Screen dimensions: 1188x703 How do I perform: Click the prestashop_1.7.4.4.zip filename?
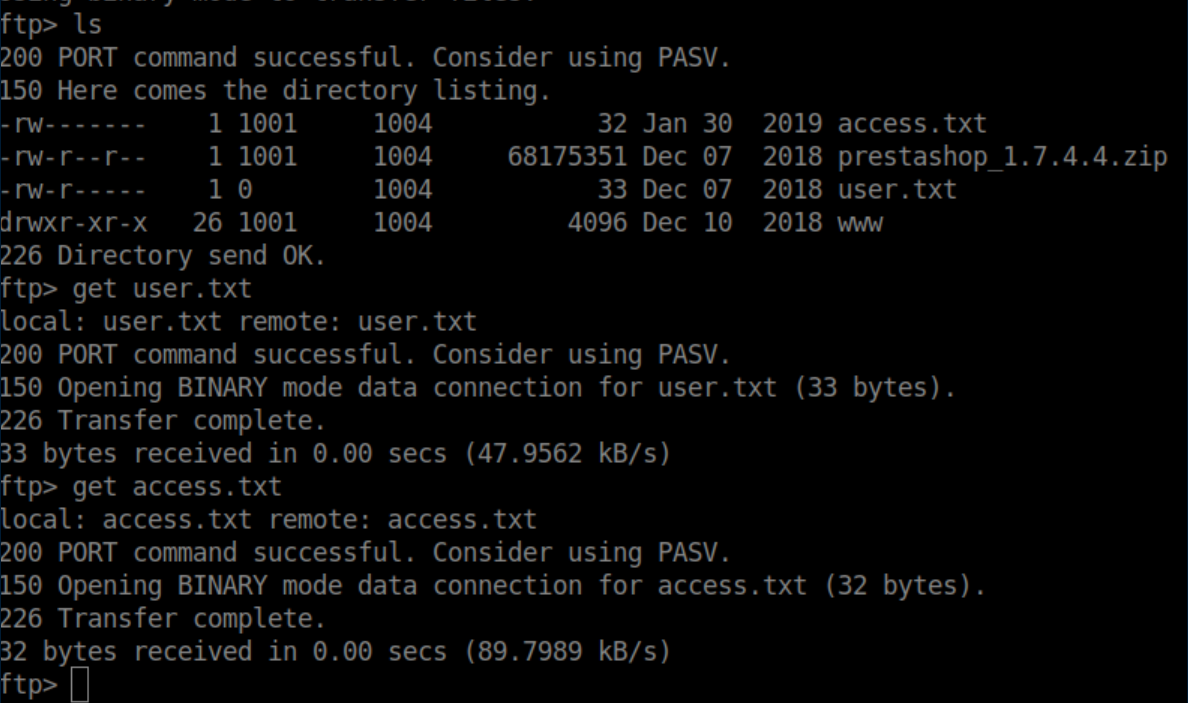(1002, 157)
